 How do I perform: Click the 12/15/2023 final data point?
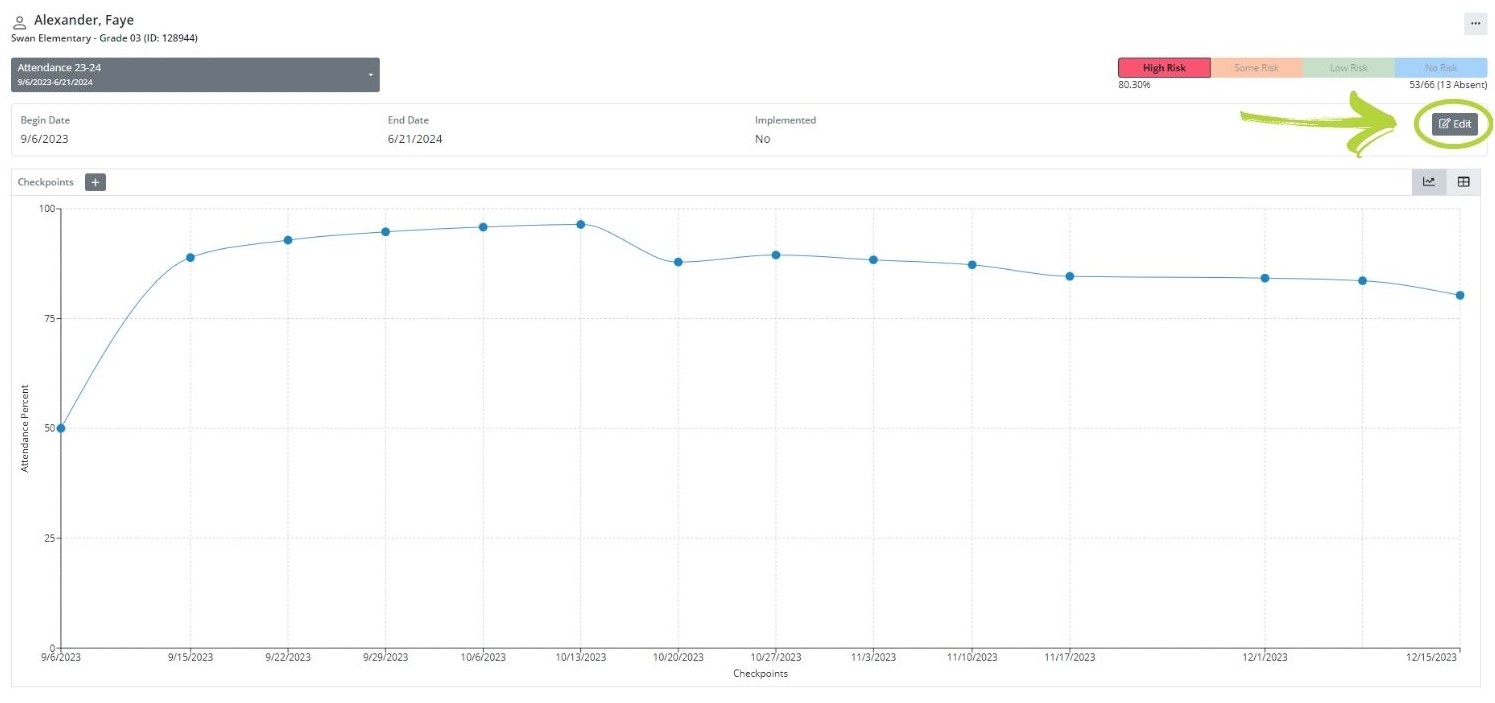(1460, 295)
